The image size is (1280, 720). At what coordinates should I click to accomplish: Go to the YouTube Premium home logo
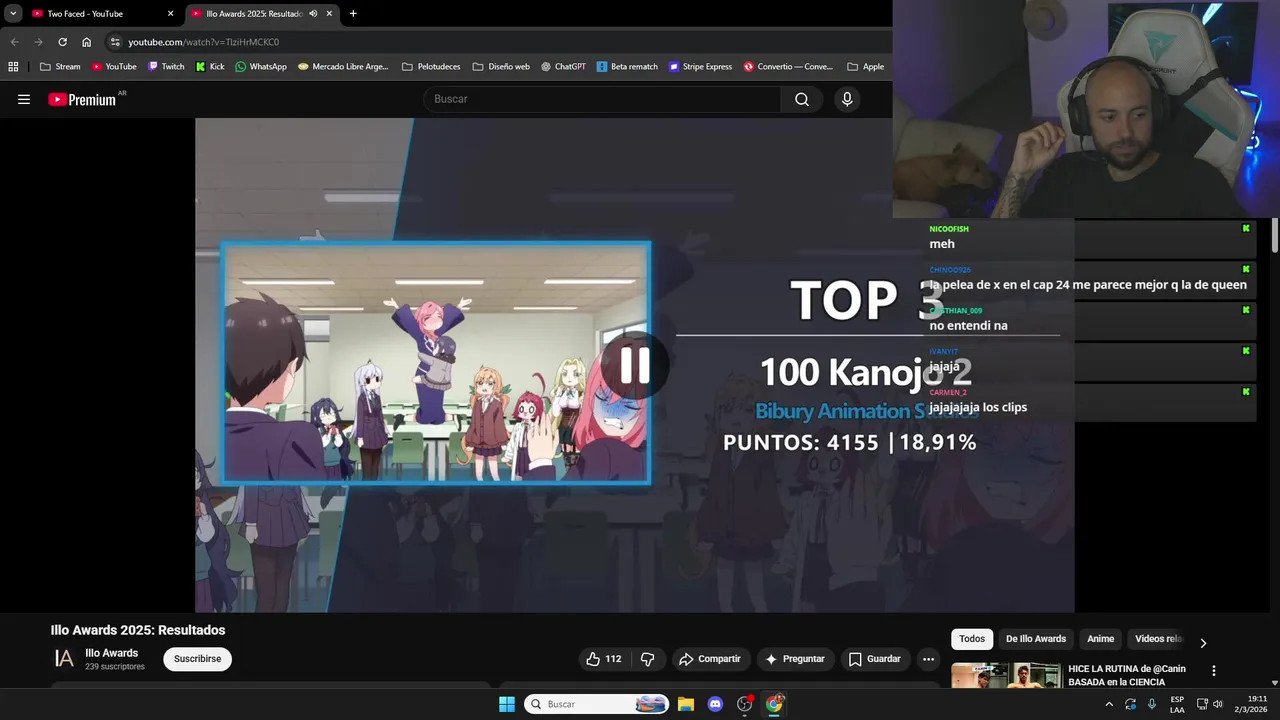pos(82,99)
